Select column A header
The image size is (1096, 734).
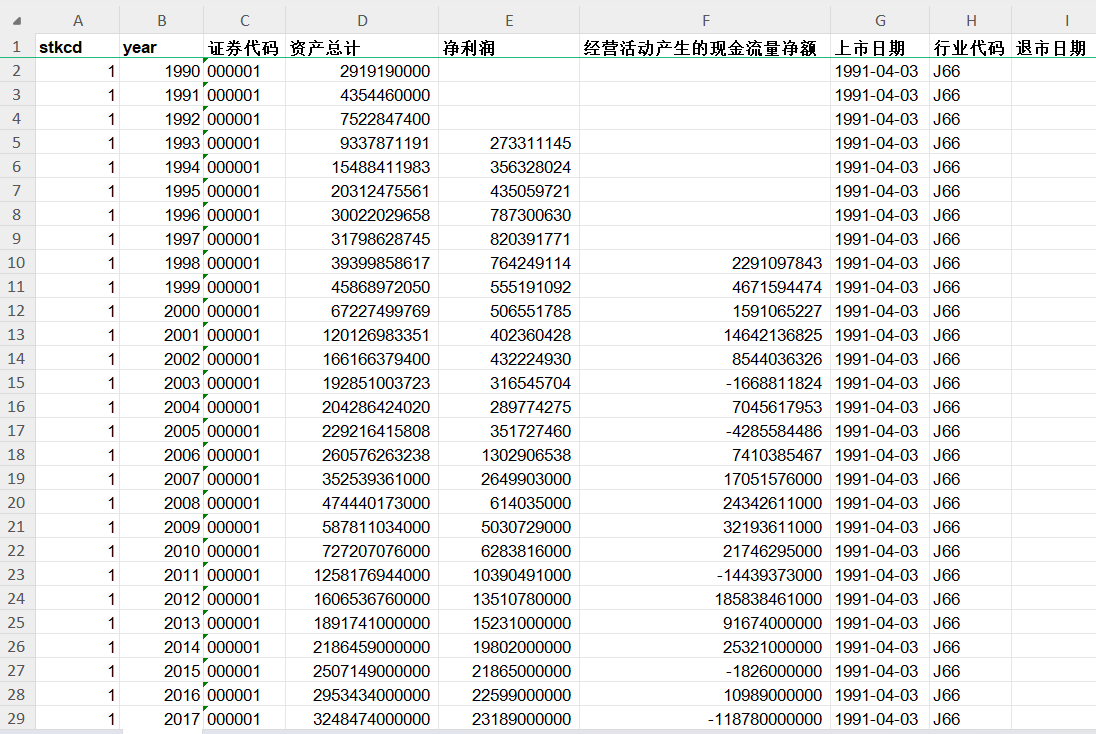(x=78, y=20)
